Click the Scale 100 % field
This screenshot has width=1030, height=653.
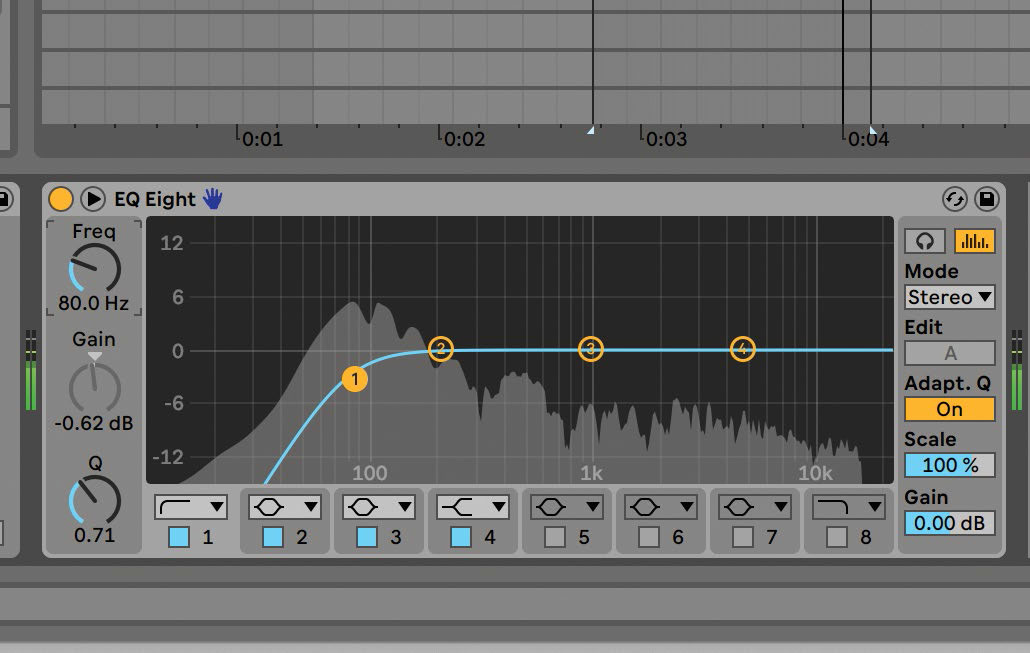tap(949, 465)
